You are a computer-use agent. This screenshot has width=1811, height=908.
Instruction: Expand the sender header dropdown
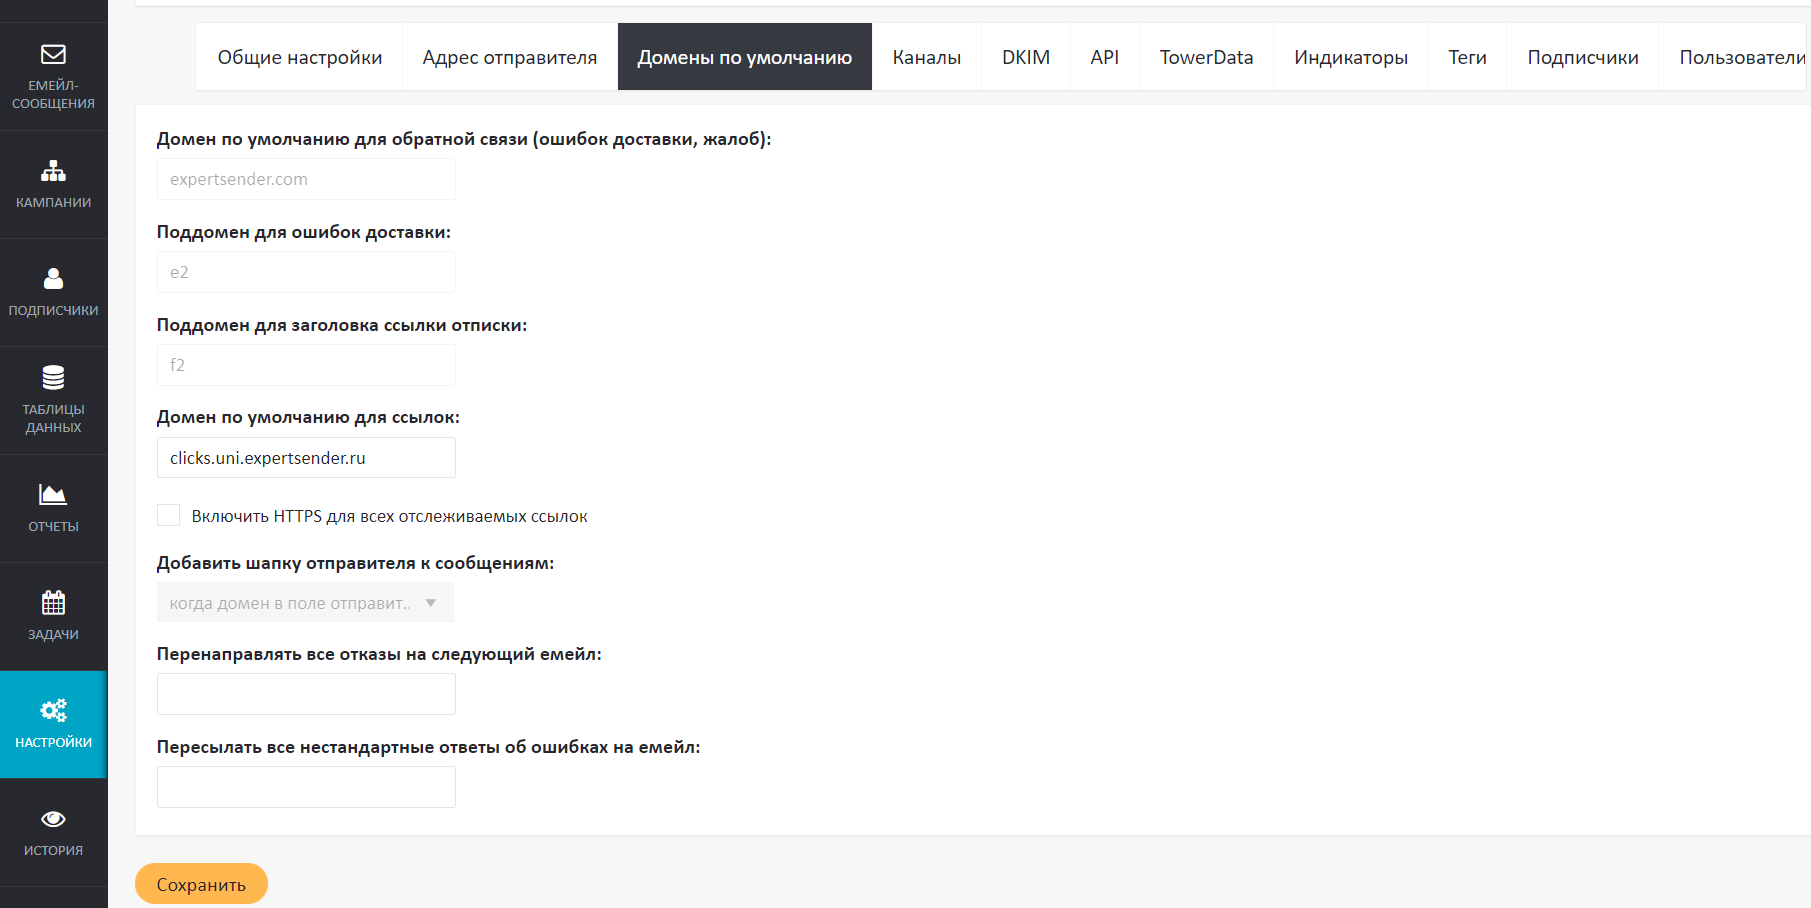click(305, 603)
